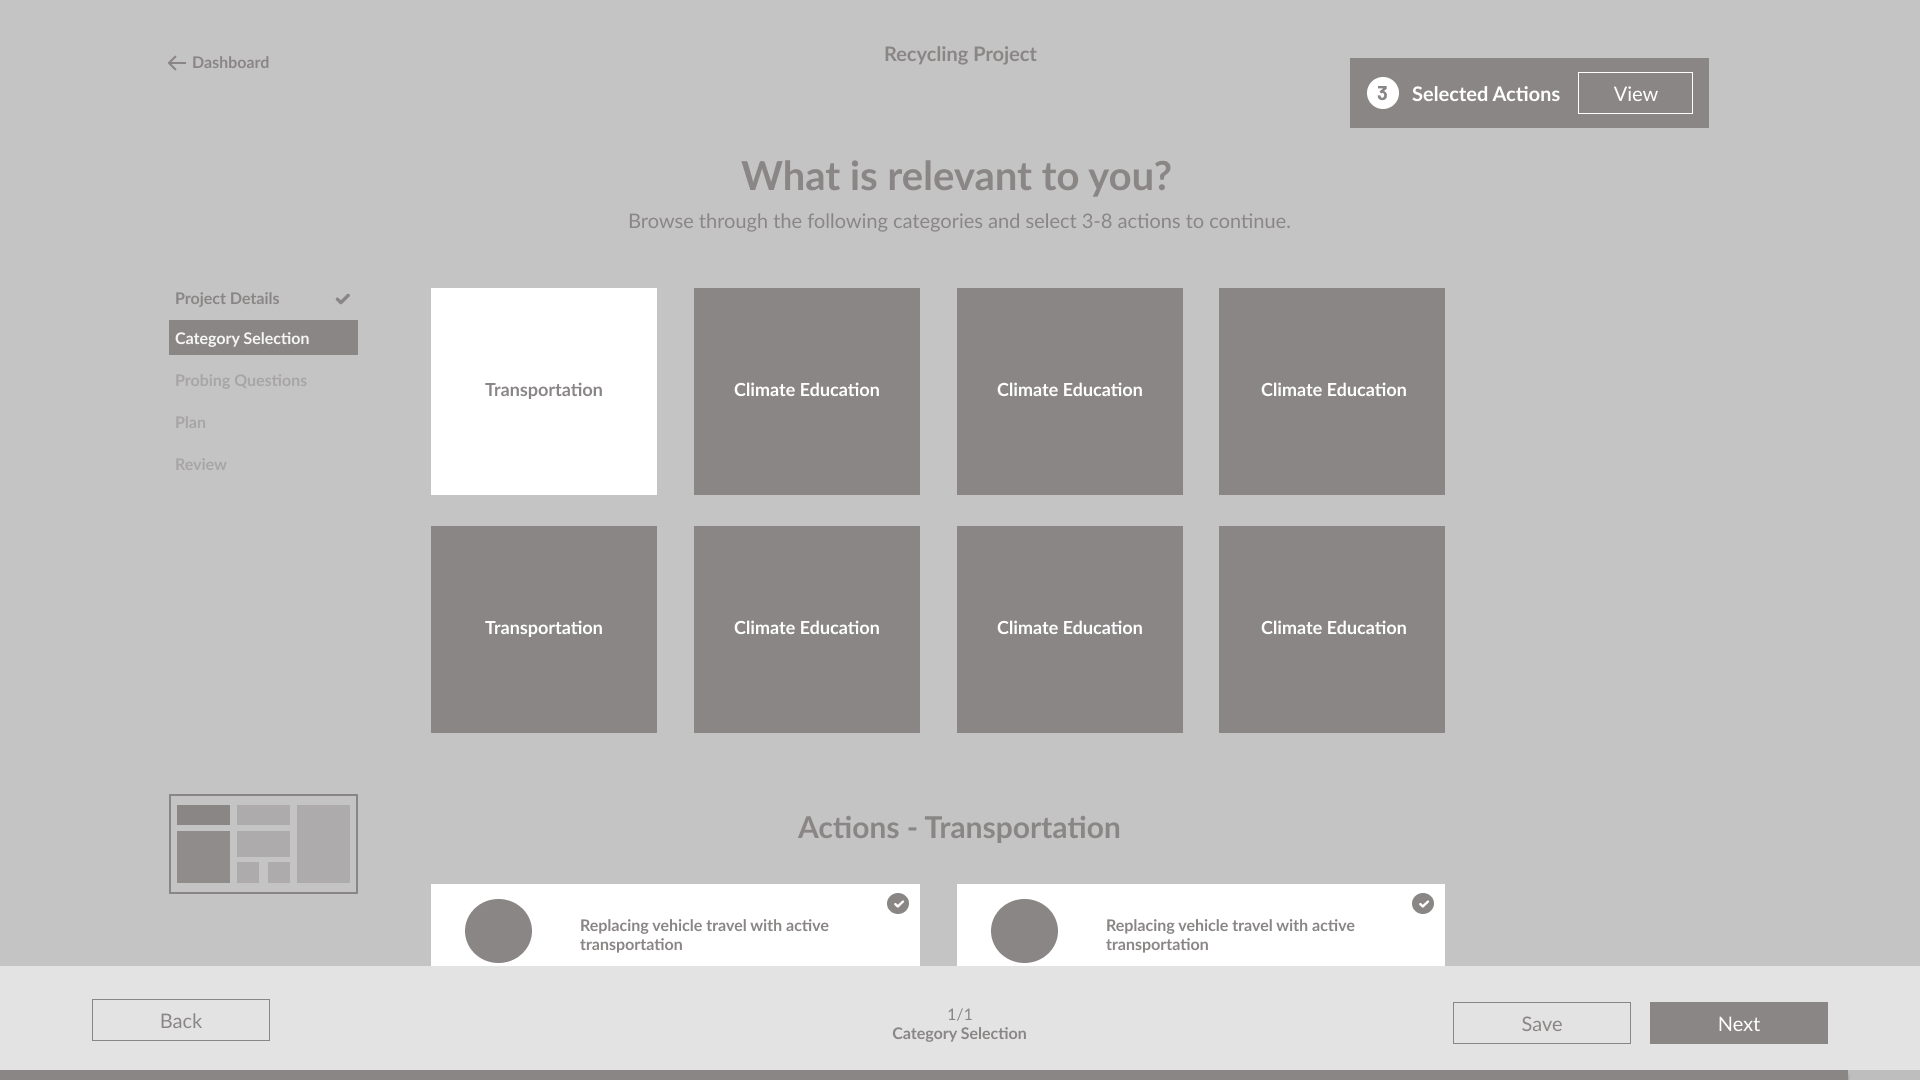Select the top-right Climate Education tile
Image resolution: width=1920 pixels, height=1080 pixels.
(x=1332, y=391)
